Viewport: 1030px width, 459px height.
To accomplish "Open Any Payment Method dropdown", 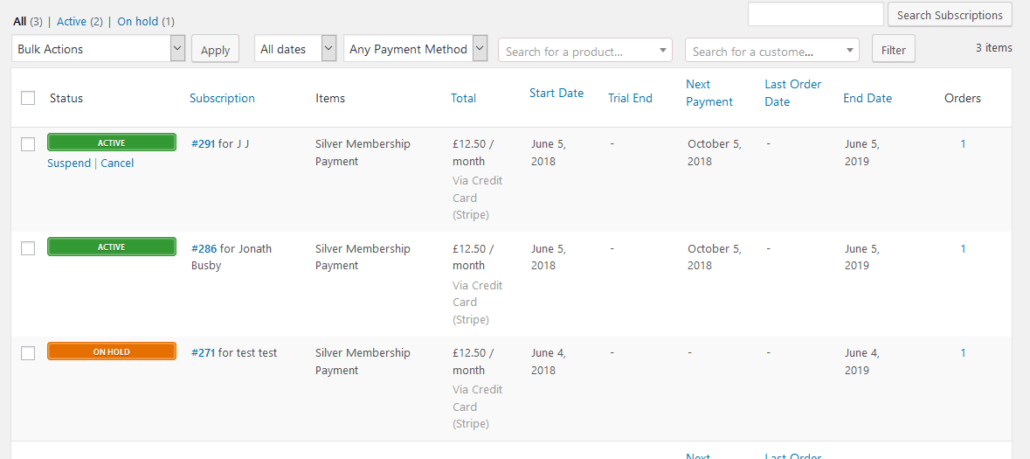I will (x=415, y=49).
